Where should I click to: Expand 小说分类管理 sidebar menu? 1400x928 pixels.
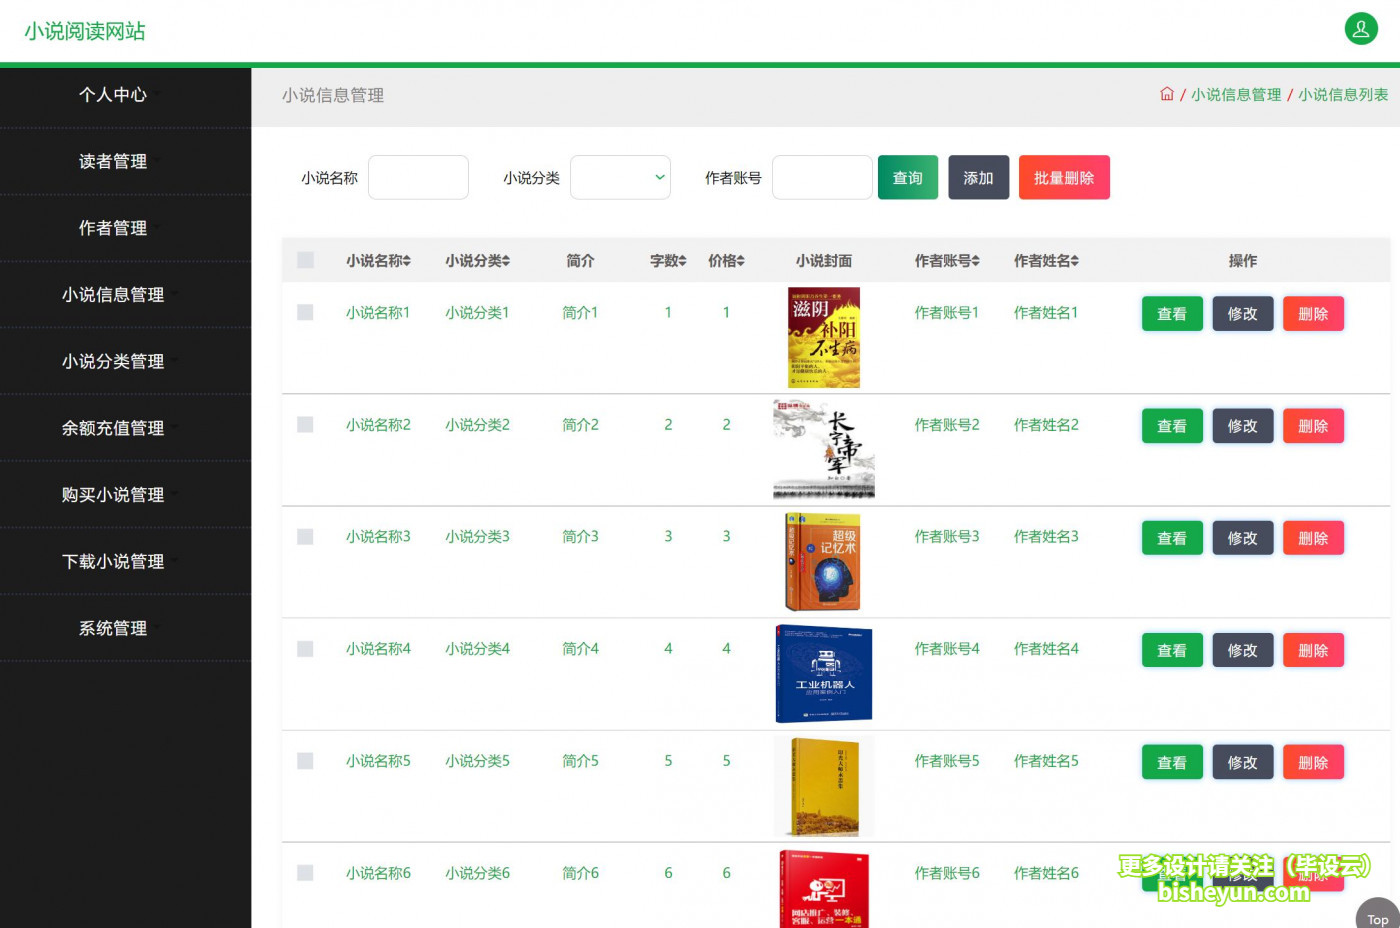tap(125, 361)
